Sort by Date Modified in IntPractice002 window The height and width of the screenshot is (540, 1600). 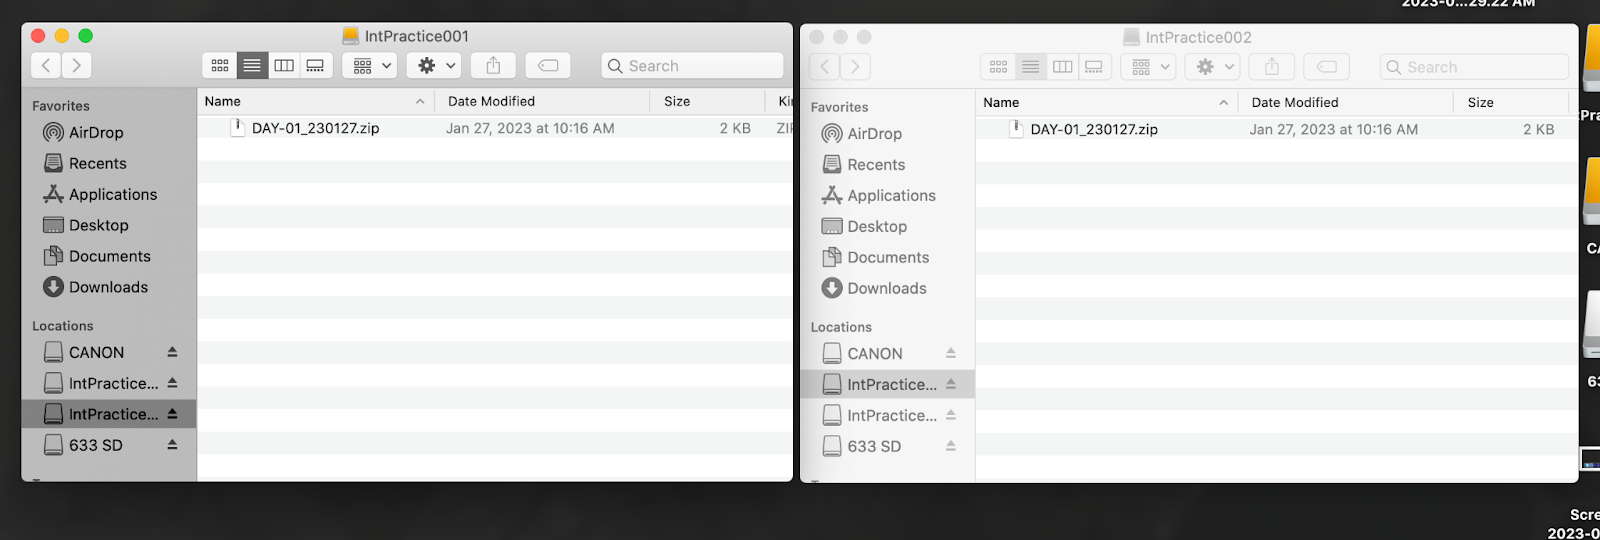pos(1346,102)
